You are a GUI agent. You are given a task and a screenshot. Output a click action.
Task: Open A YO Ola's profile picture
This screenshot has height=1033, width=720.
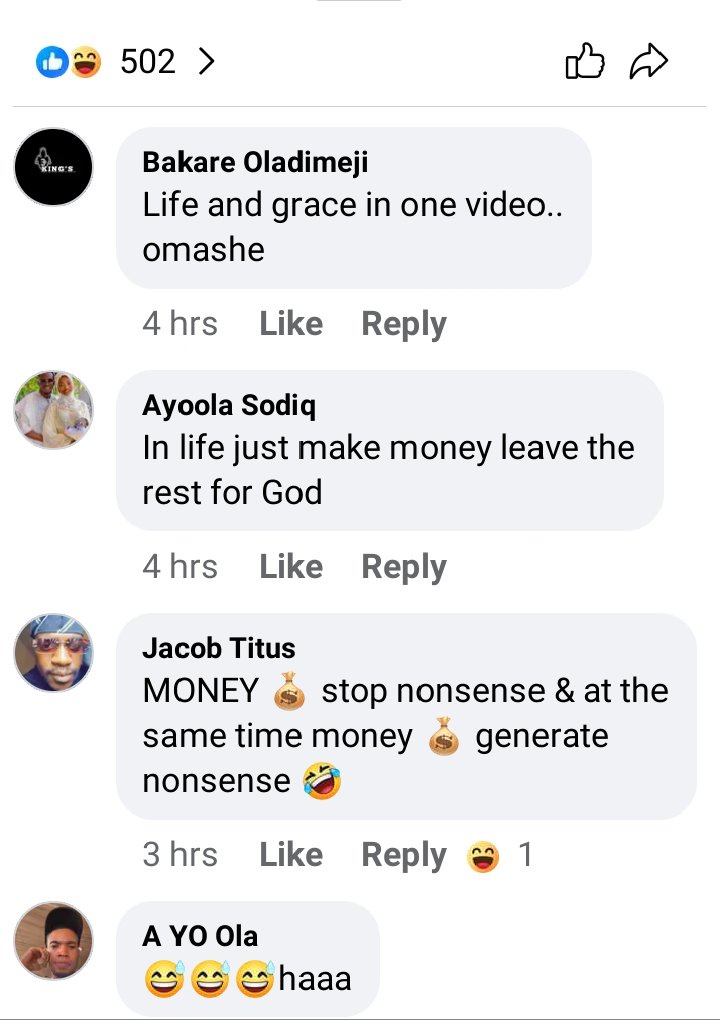[x=53, y=941]
